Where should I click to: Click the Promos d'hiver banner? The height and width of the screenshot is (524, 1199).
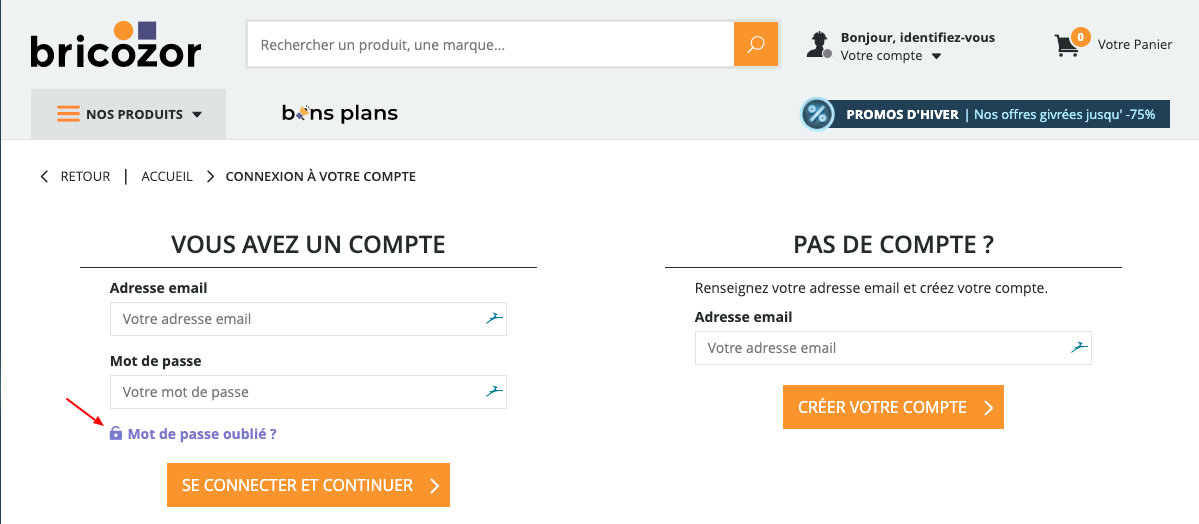click(x=985, y=115)
